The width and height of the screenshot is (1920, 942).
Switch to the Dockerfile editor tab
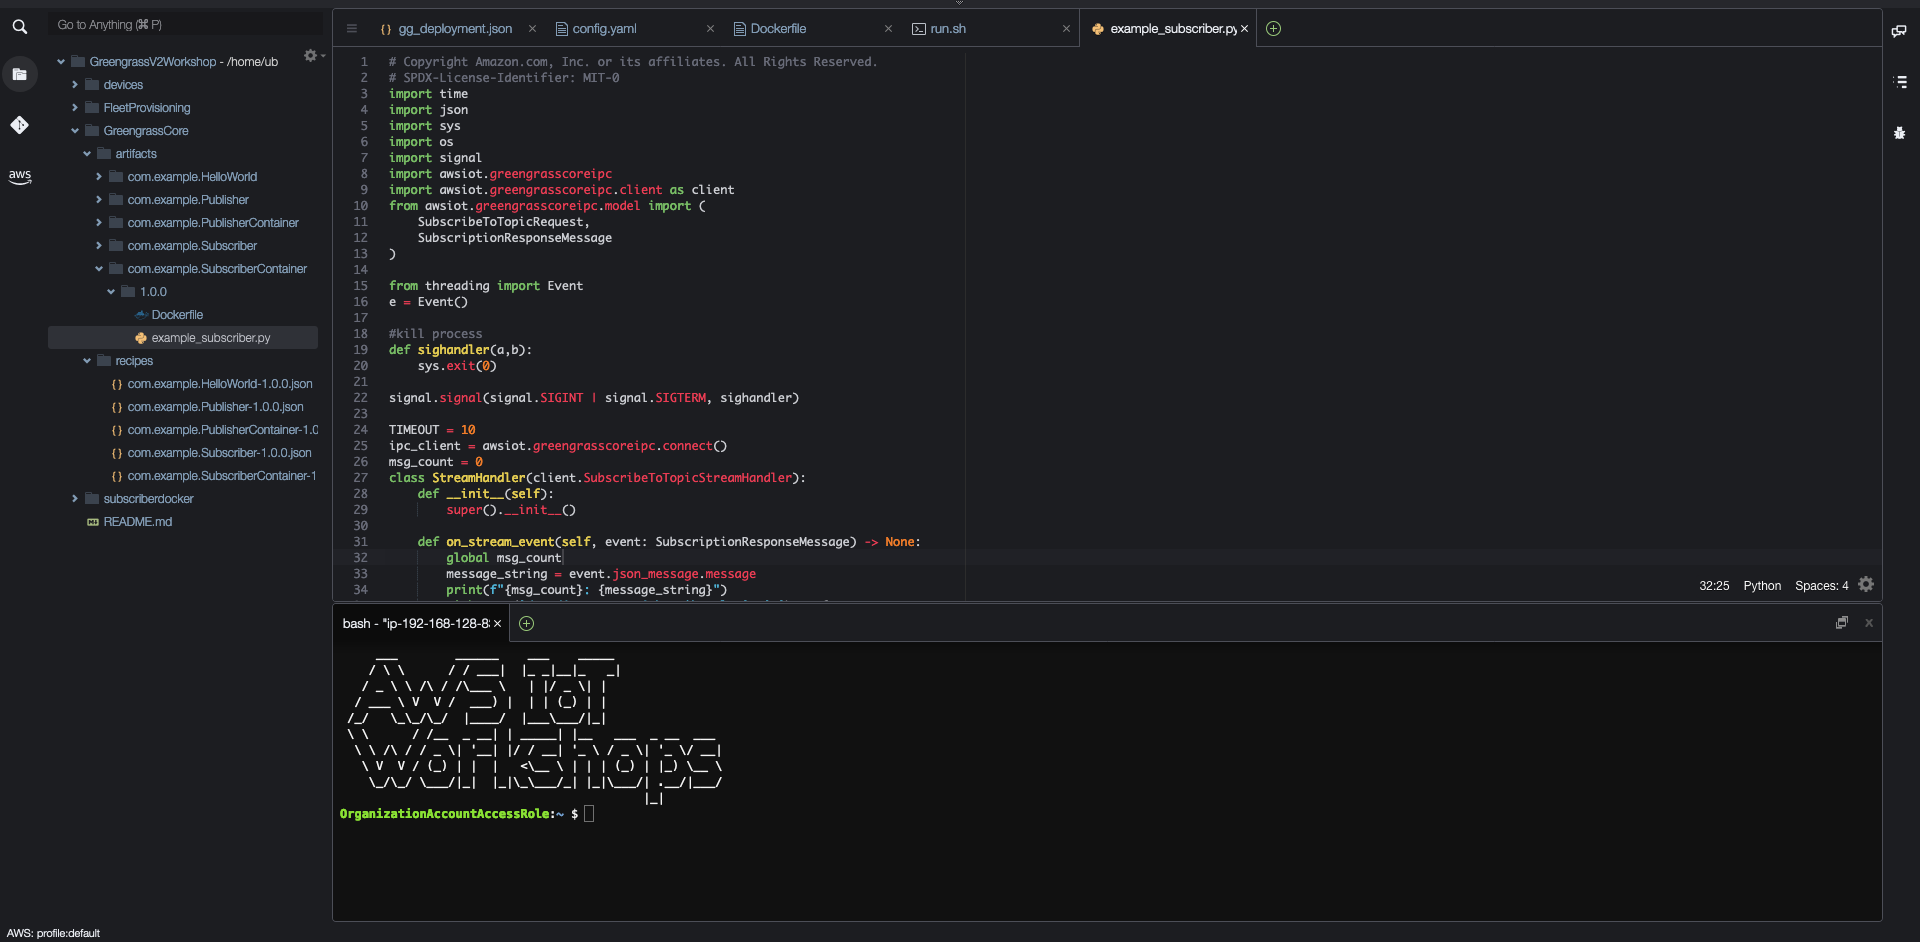(x=778, y=29)
